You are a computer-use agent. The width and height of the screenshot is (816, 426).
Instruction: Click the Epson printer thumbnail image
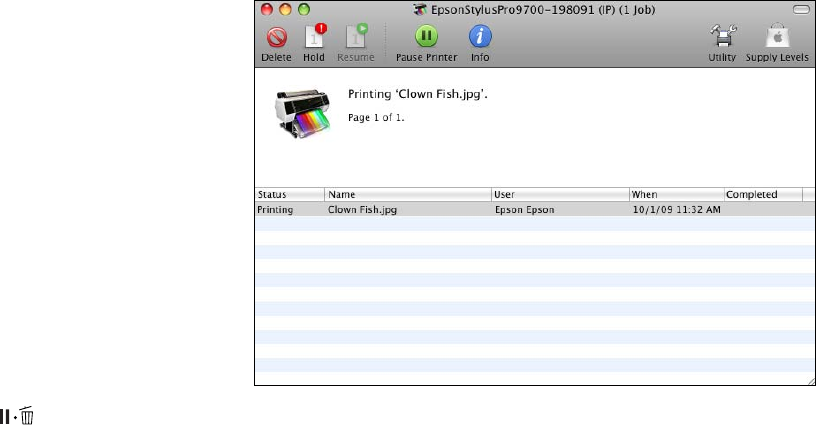(303, 113)
